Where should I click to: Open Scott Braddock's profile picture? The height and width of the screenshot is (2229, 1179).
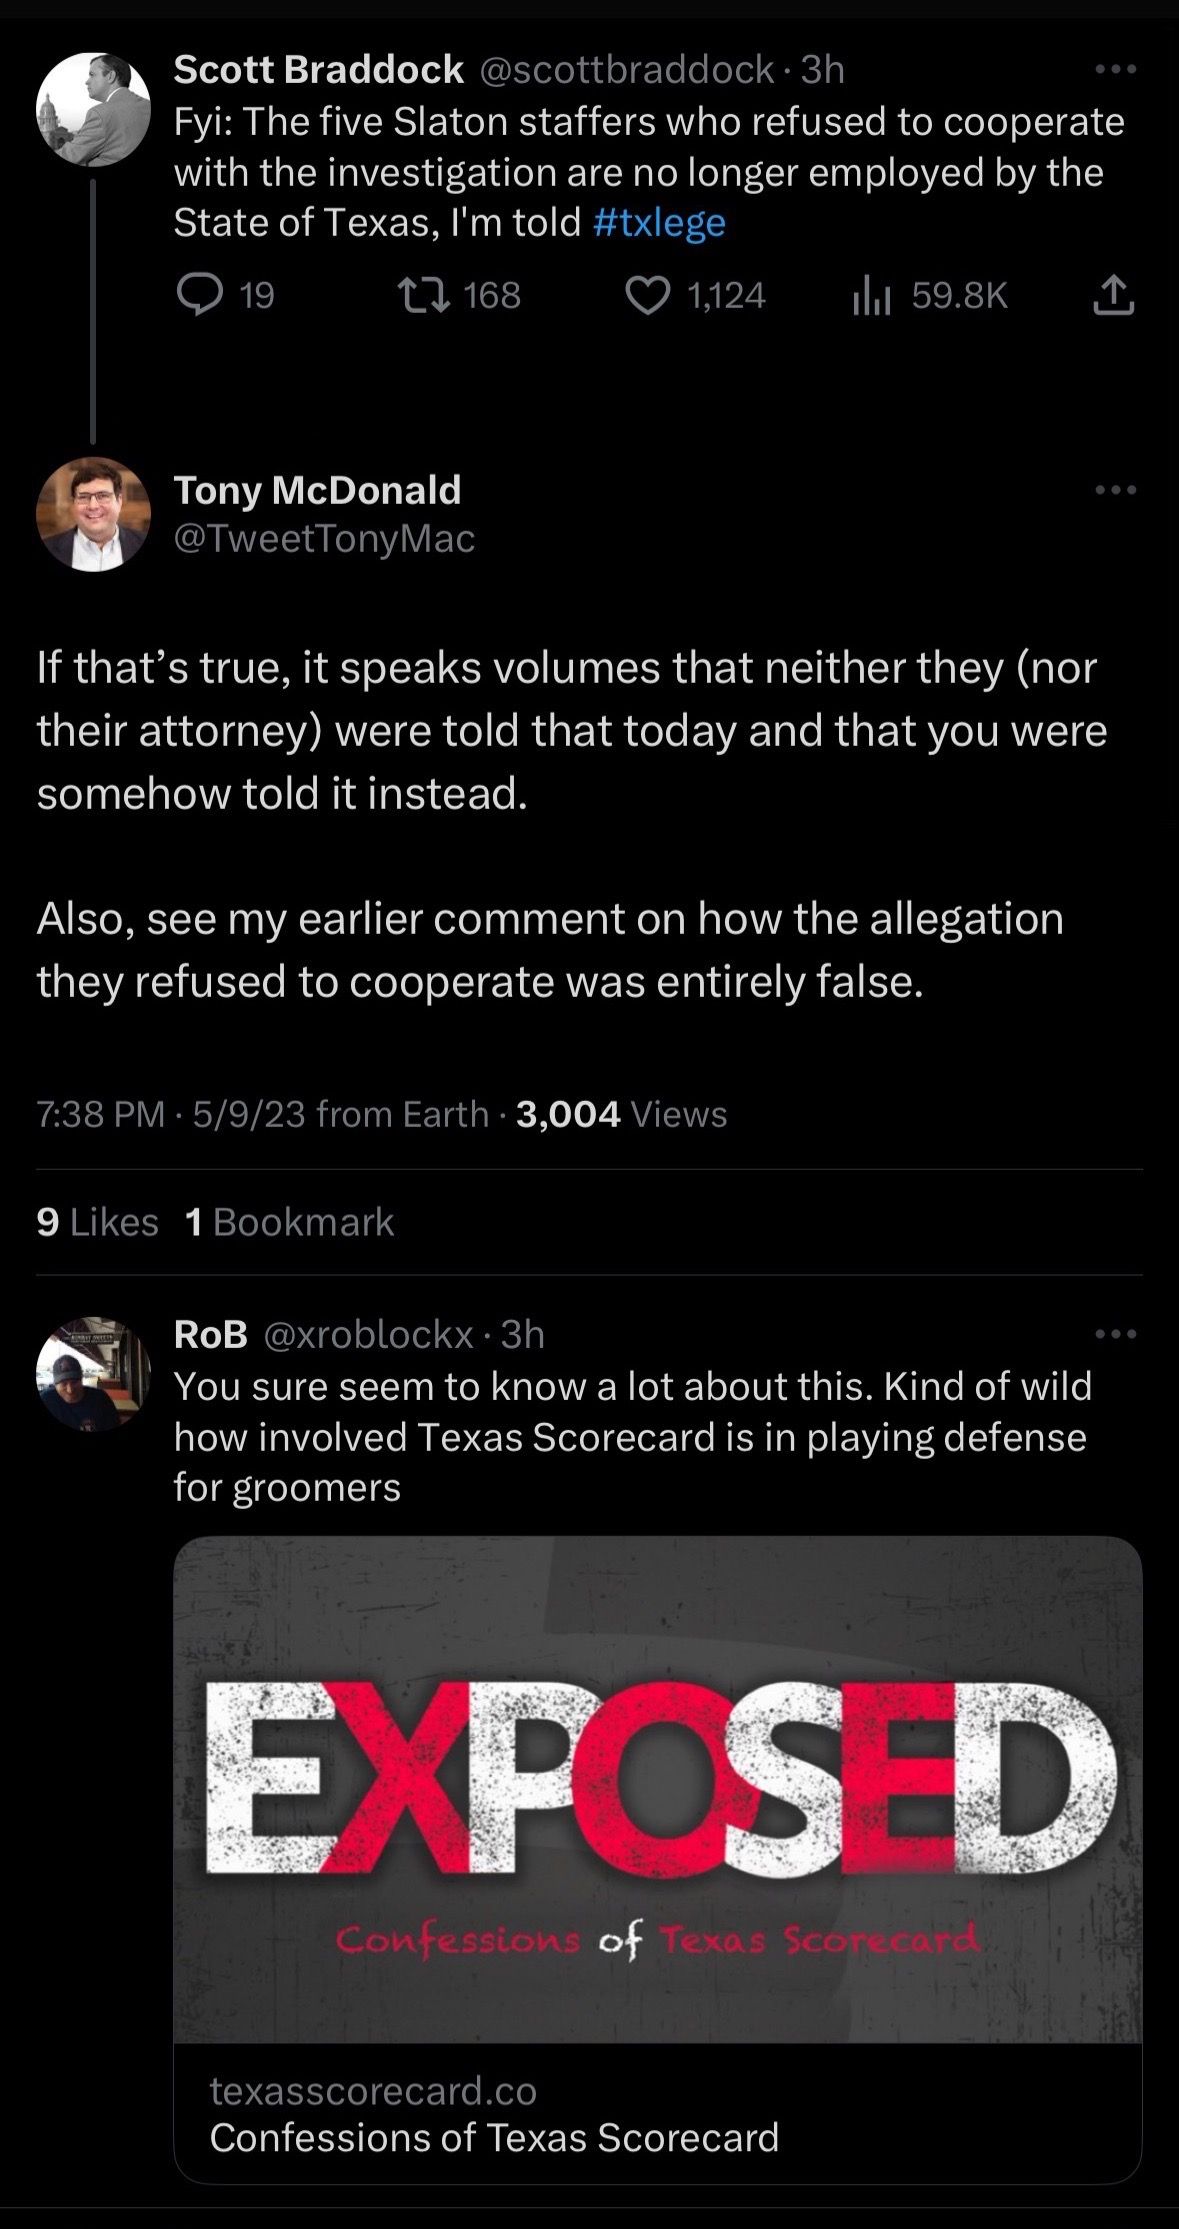[x=93, y=108]
